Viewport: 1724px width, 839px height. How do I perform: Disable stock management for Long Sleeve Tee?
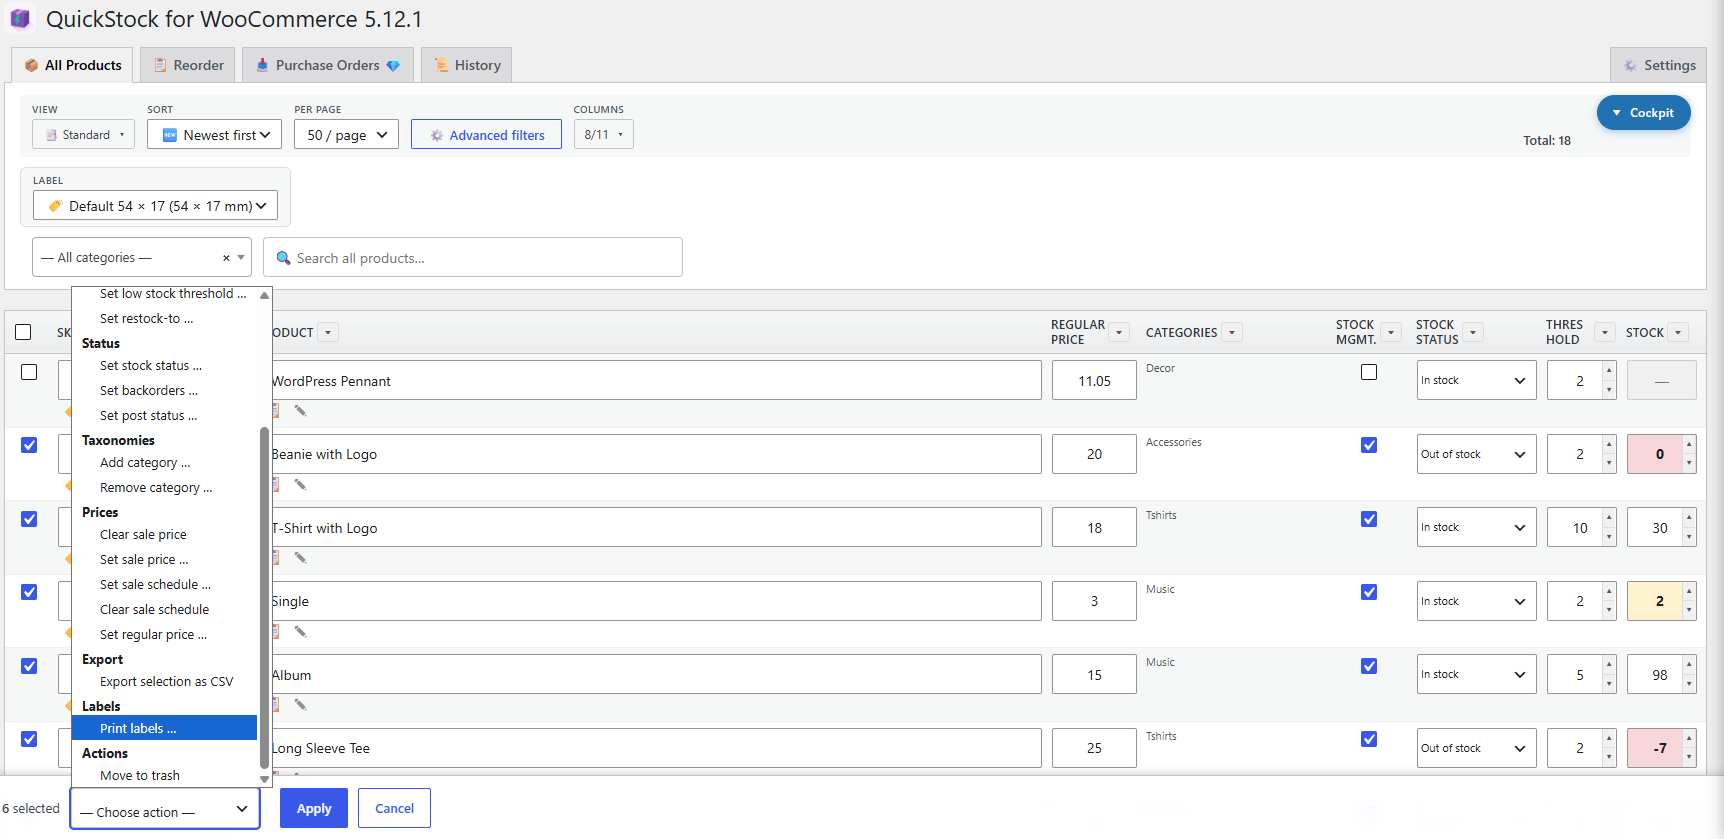pos(1369,739)
